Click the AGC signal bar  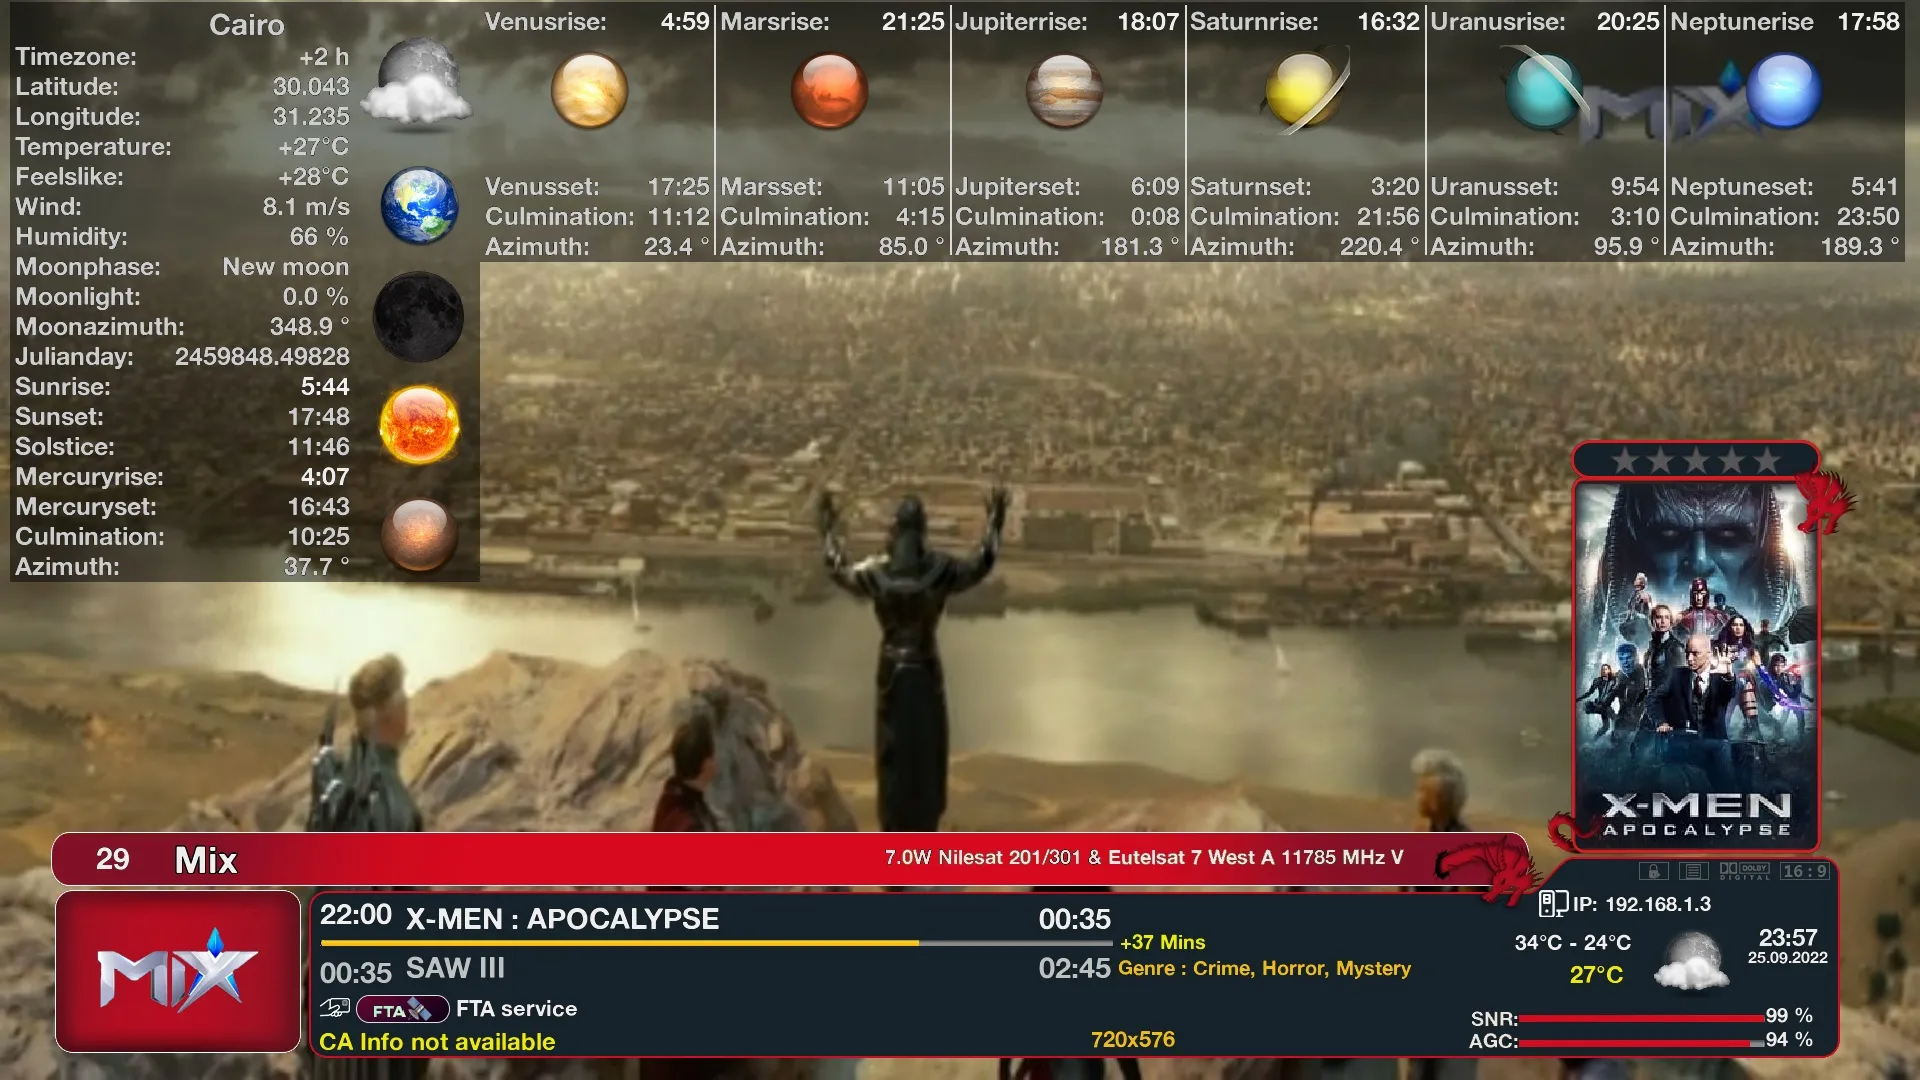[x=1641, y=1043]
